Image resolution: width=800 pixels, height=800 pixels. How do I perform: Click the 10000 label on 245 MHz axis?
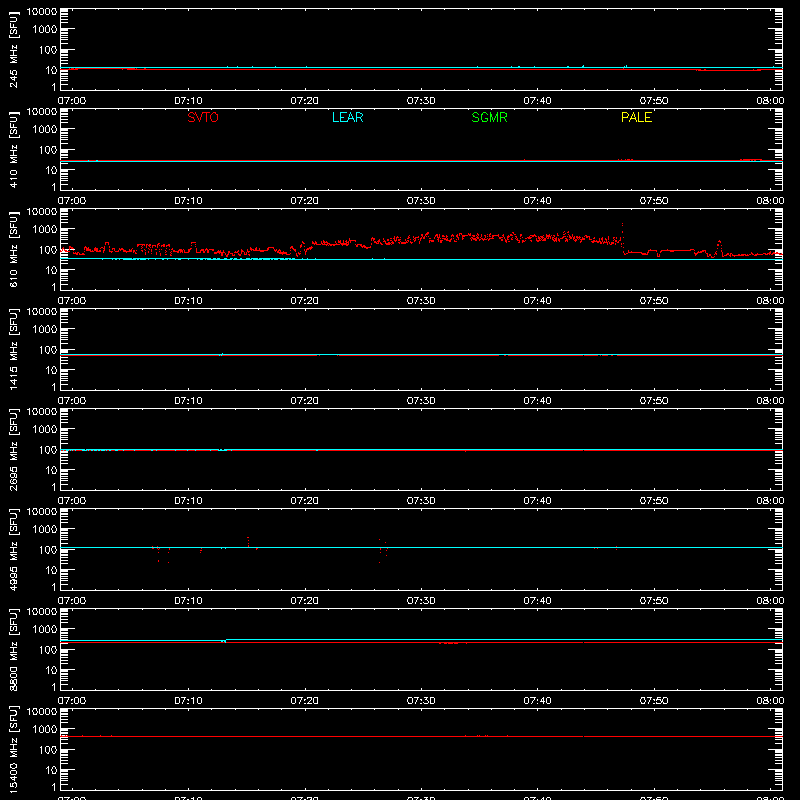click(42, 12)
